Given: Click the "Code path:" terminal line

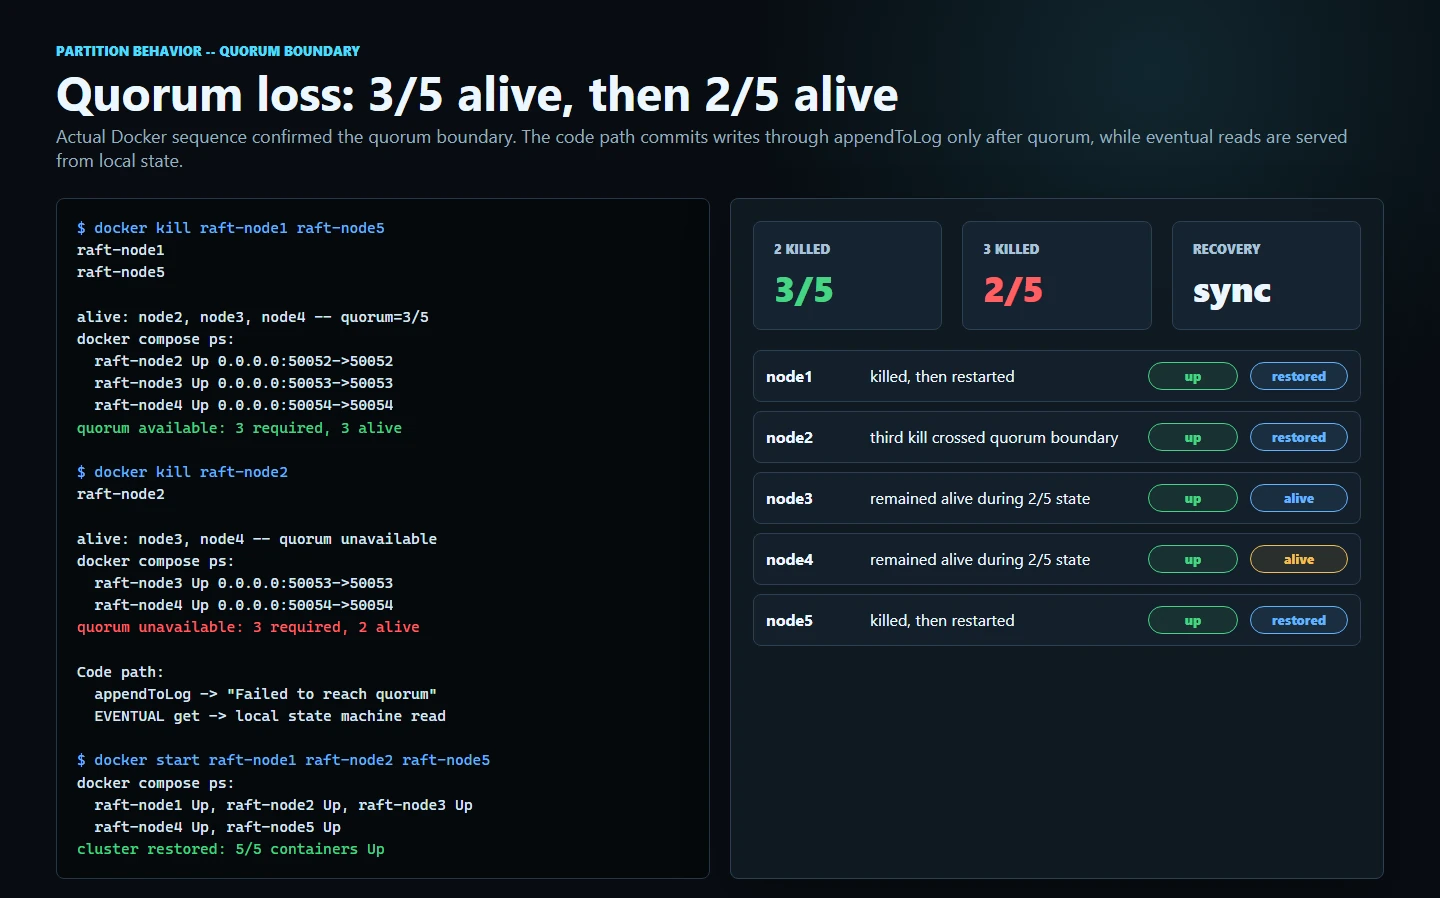Looking at the screenshot, I should (x=120, y=672).
